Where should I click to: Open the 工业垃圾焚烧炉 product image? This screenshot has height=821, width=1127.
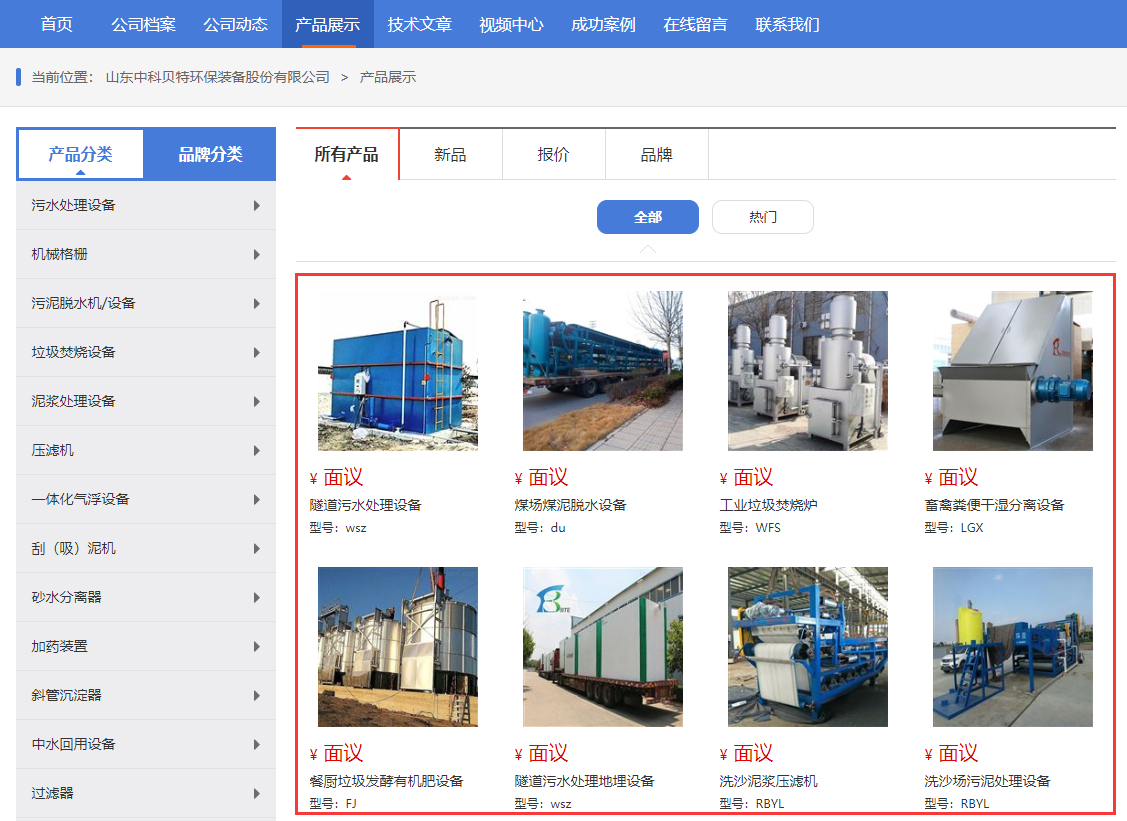808,371
